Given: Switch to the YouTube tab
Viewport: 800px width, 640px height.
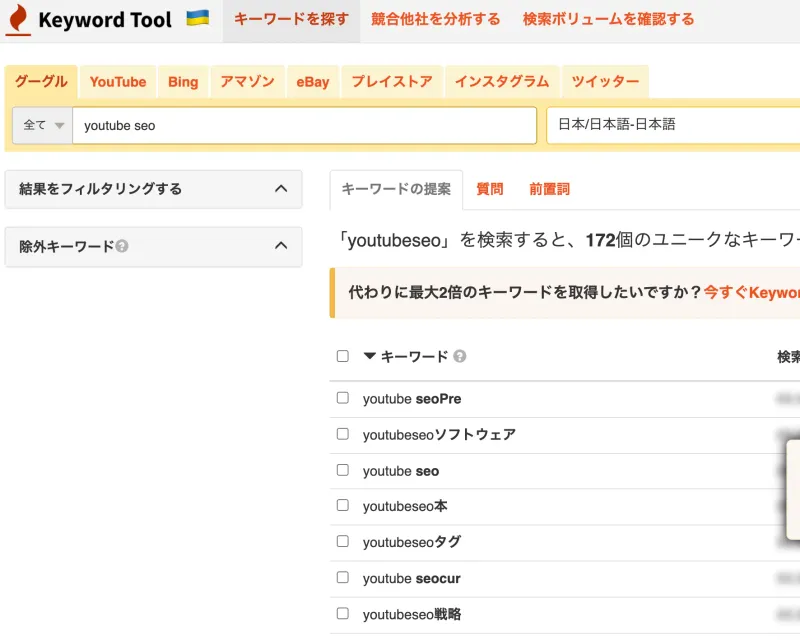Looking at the screenshot, I should (x=117, y=82).
